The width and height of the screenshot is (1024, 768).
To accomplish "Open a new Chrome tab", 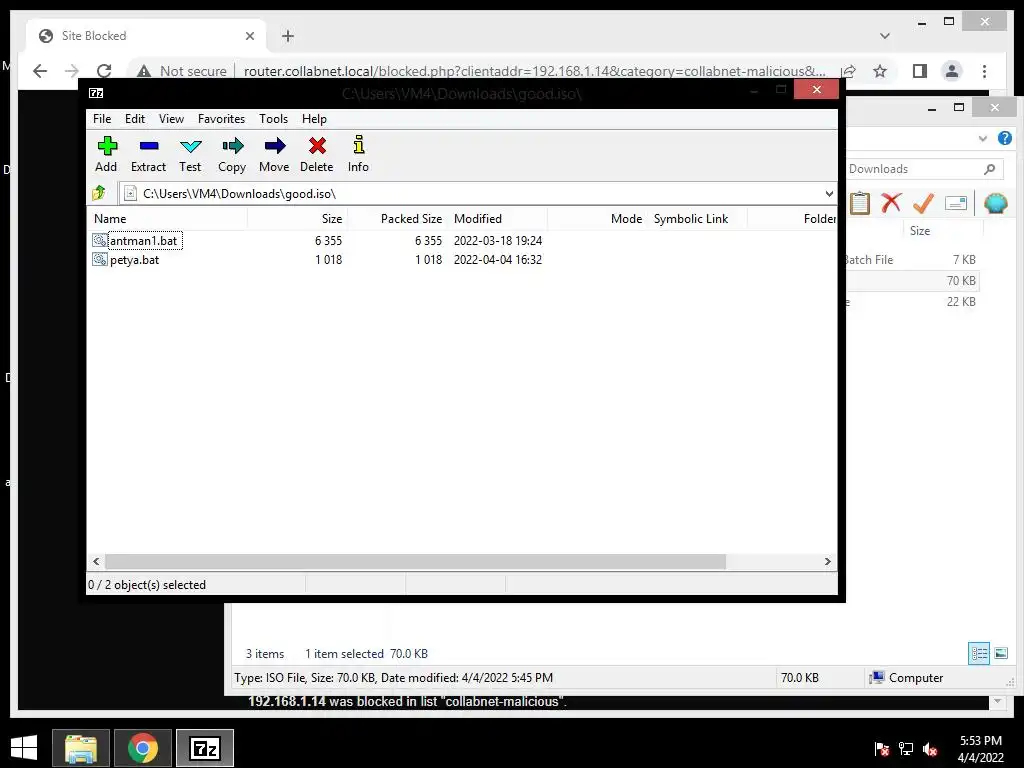I will (x=287, y=36).
